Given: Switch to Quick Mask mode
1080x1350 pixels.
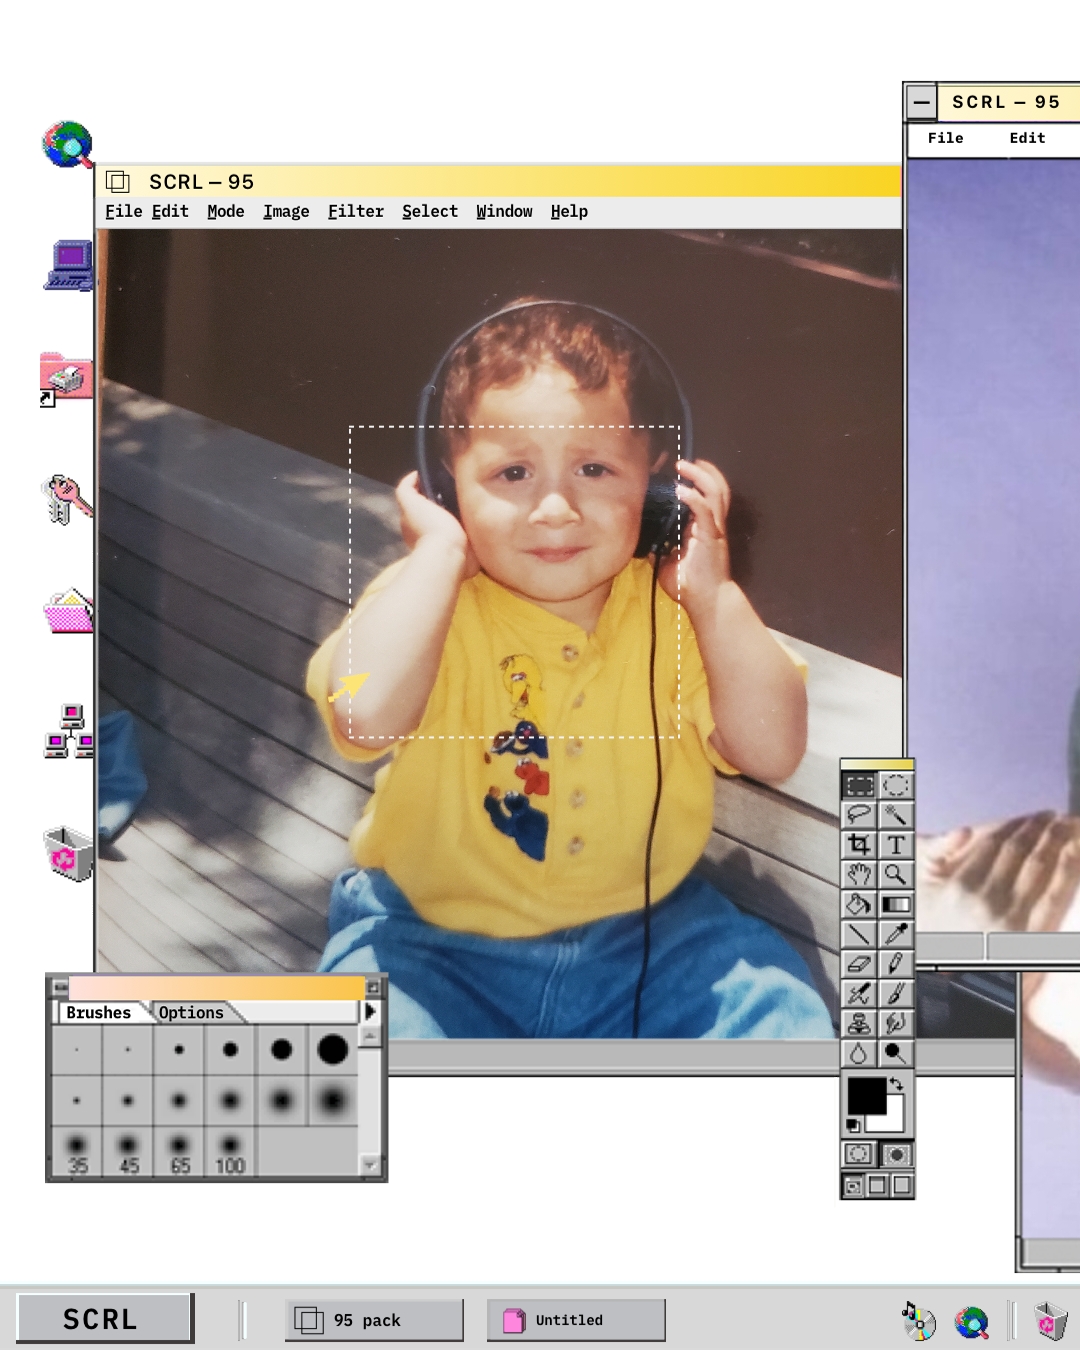Looking at the screenshot, I should [x=896, y=1155].
